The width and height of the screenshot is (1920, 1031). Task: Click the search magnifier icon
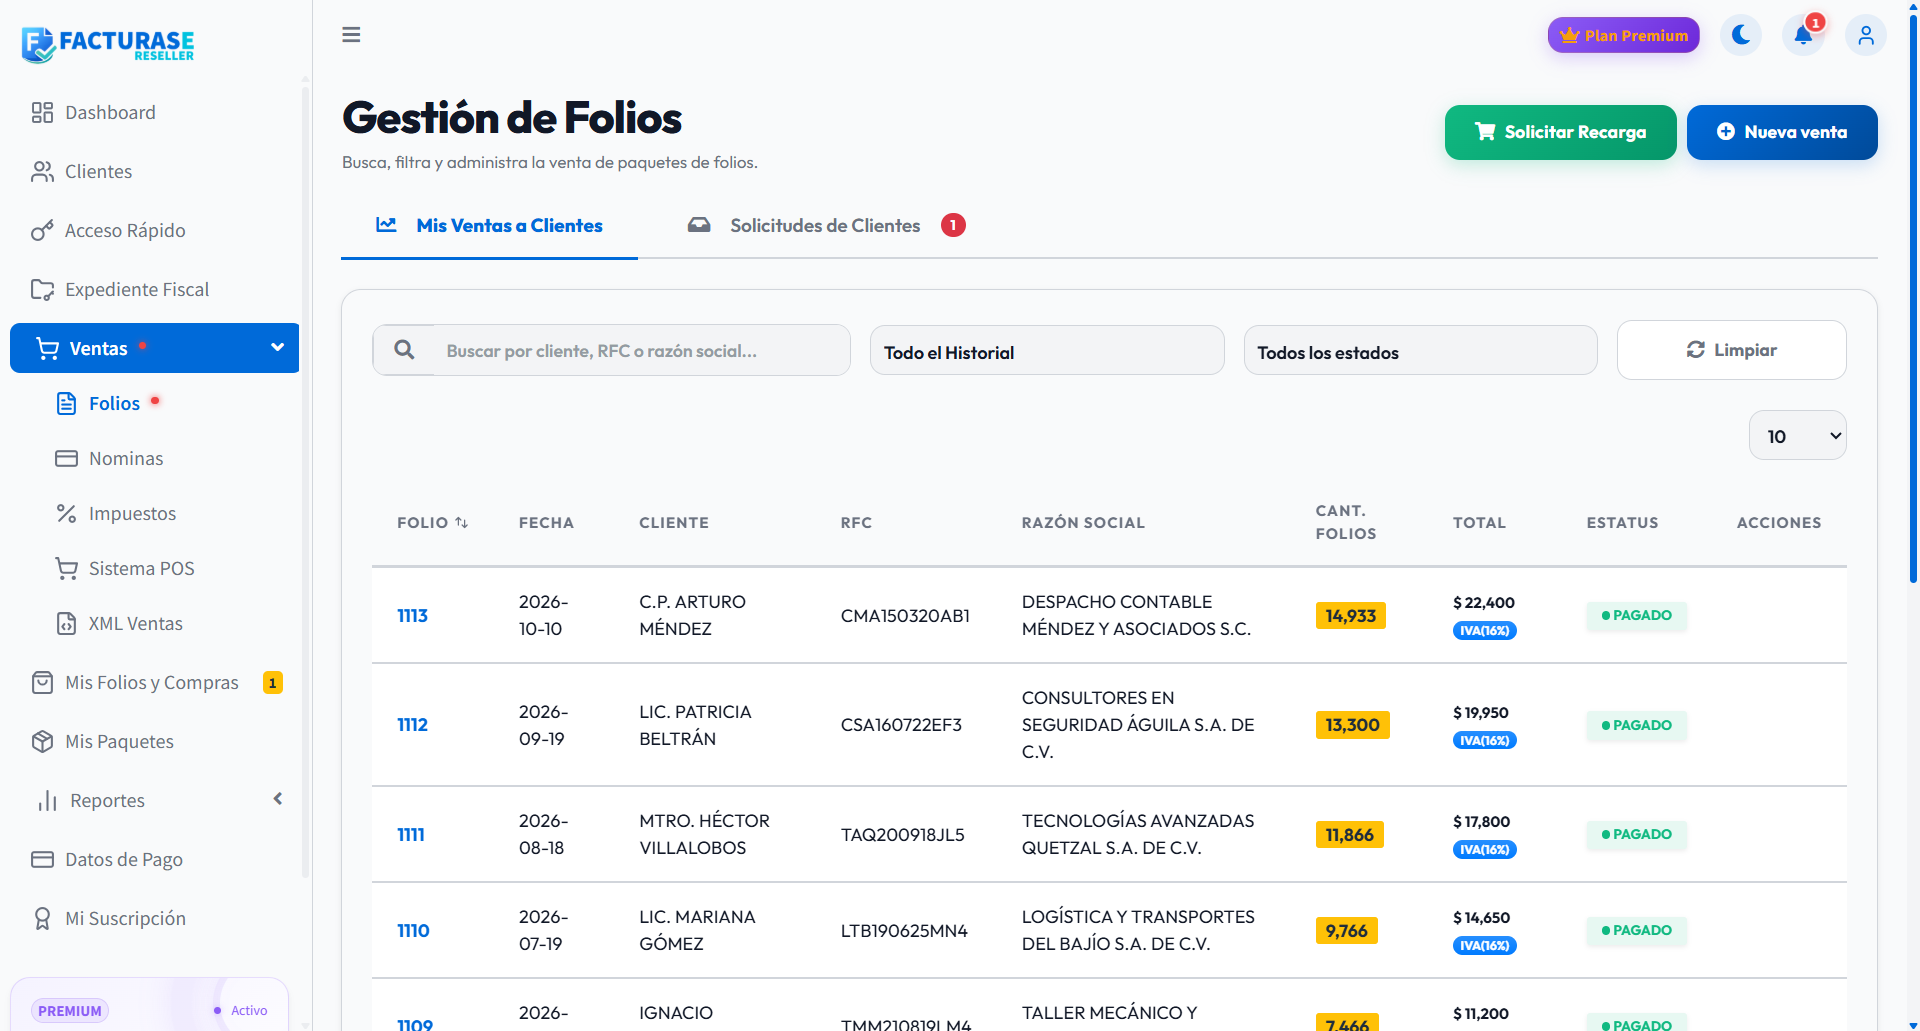[x=404, y=350]
